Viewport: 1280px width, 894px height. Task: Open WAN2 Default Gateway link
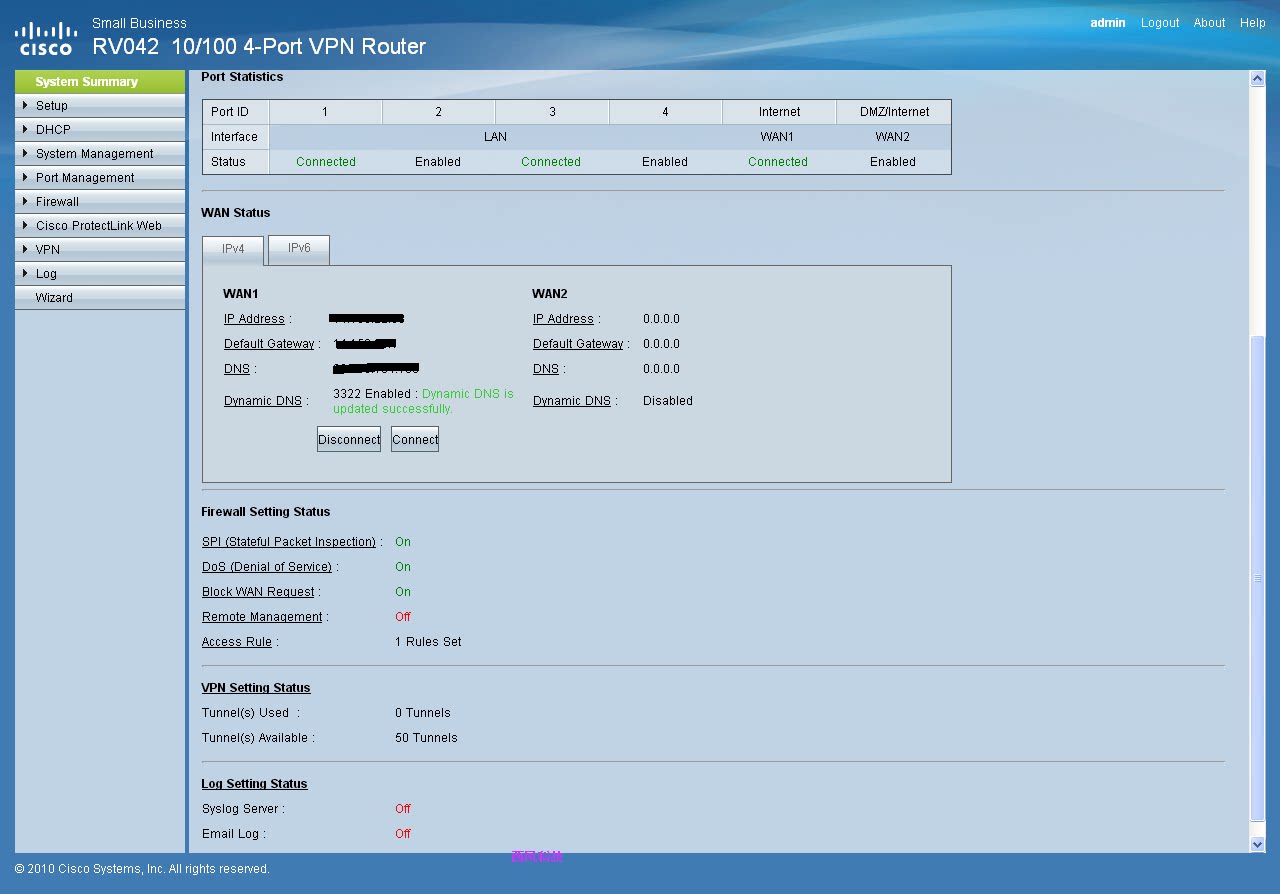point(578,344)
